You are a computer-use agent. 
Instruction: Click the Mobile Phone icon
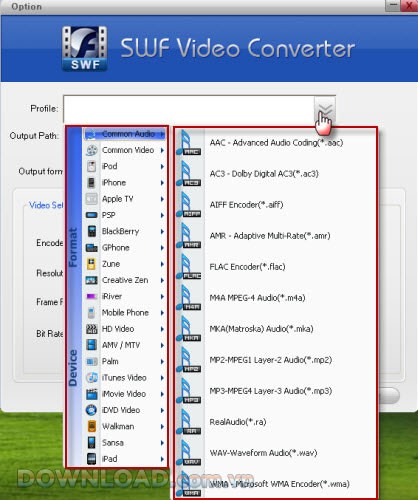pos(91,313)
